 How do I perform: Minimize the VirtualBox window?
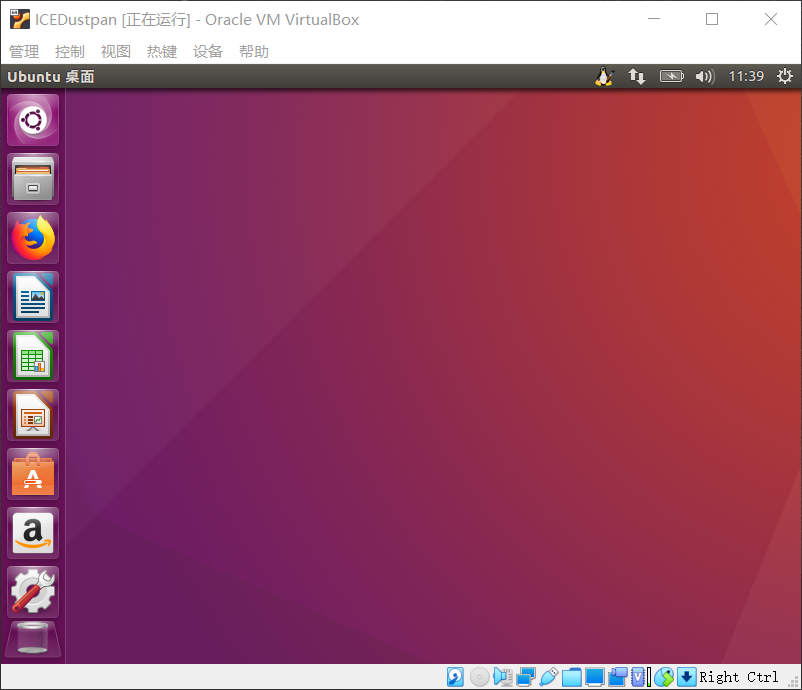pyautogui.click(x=654, y=19)
